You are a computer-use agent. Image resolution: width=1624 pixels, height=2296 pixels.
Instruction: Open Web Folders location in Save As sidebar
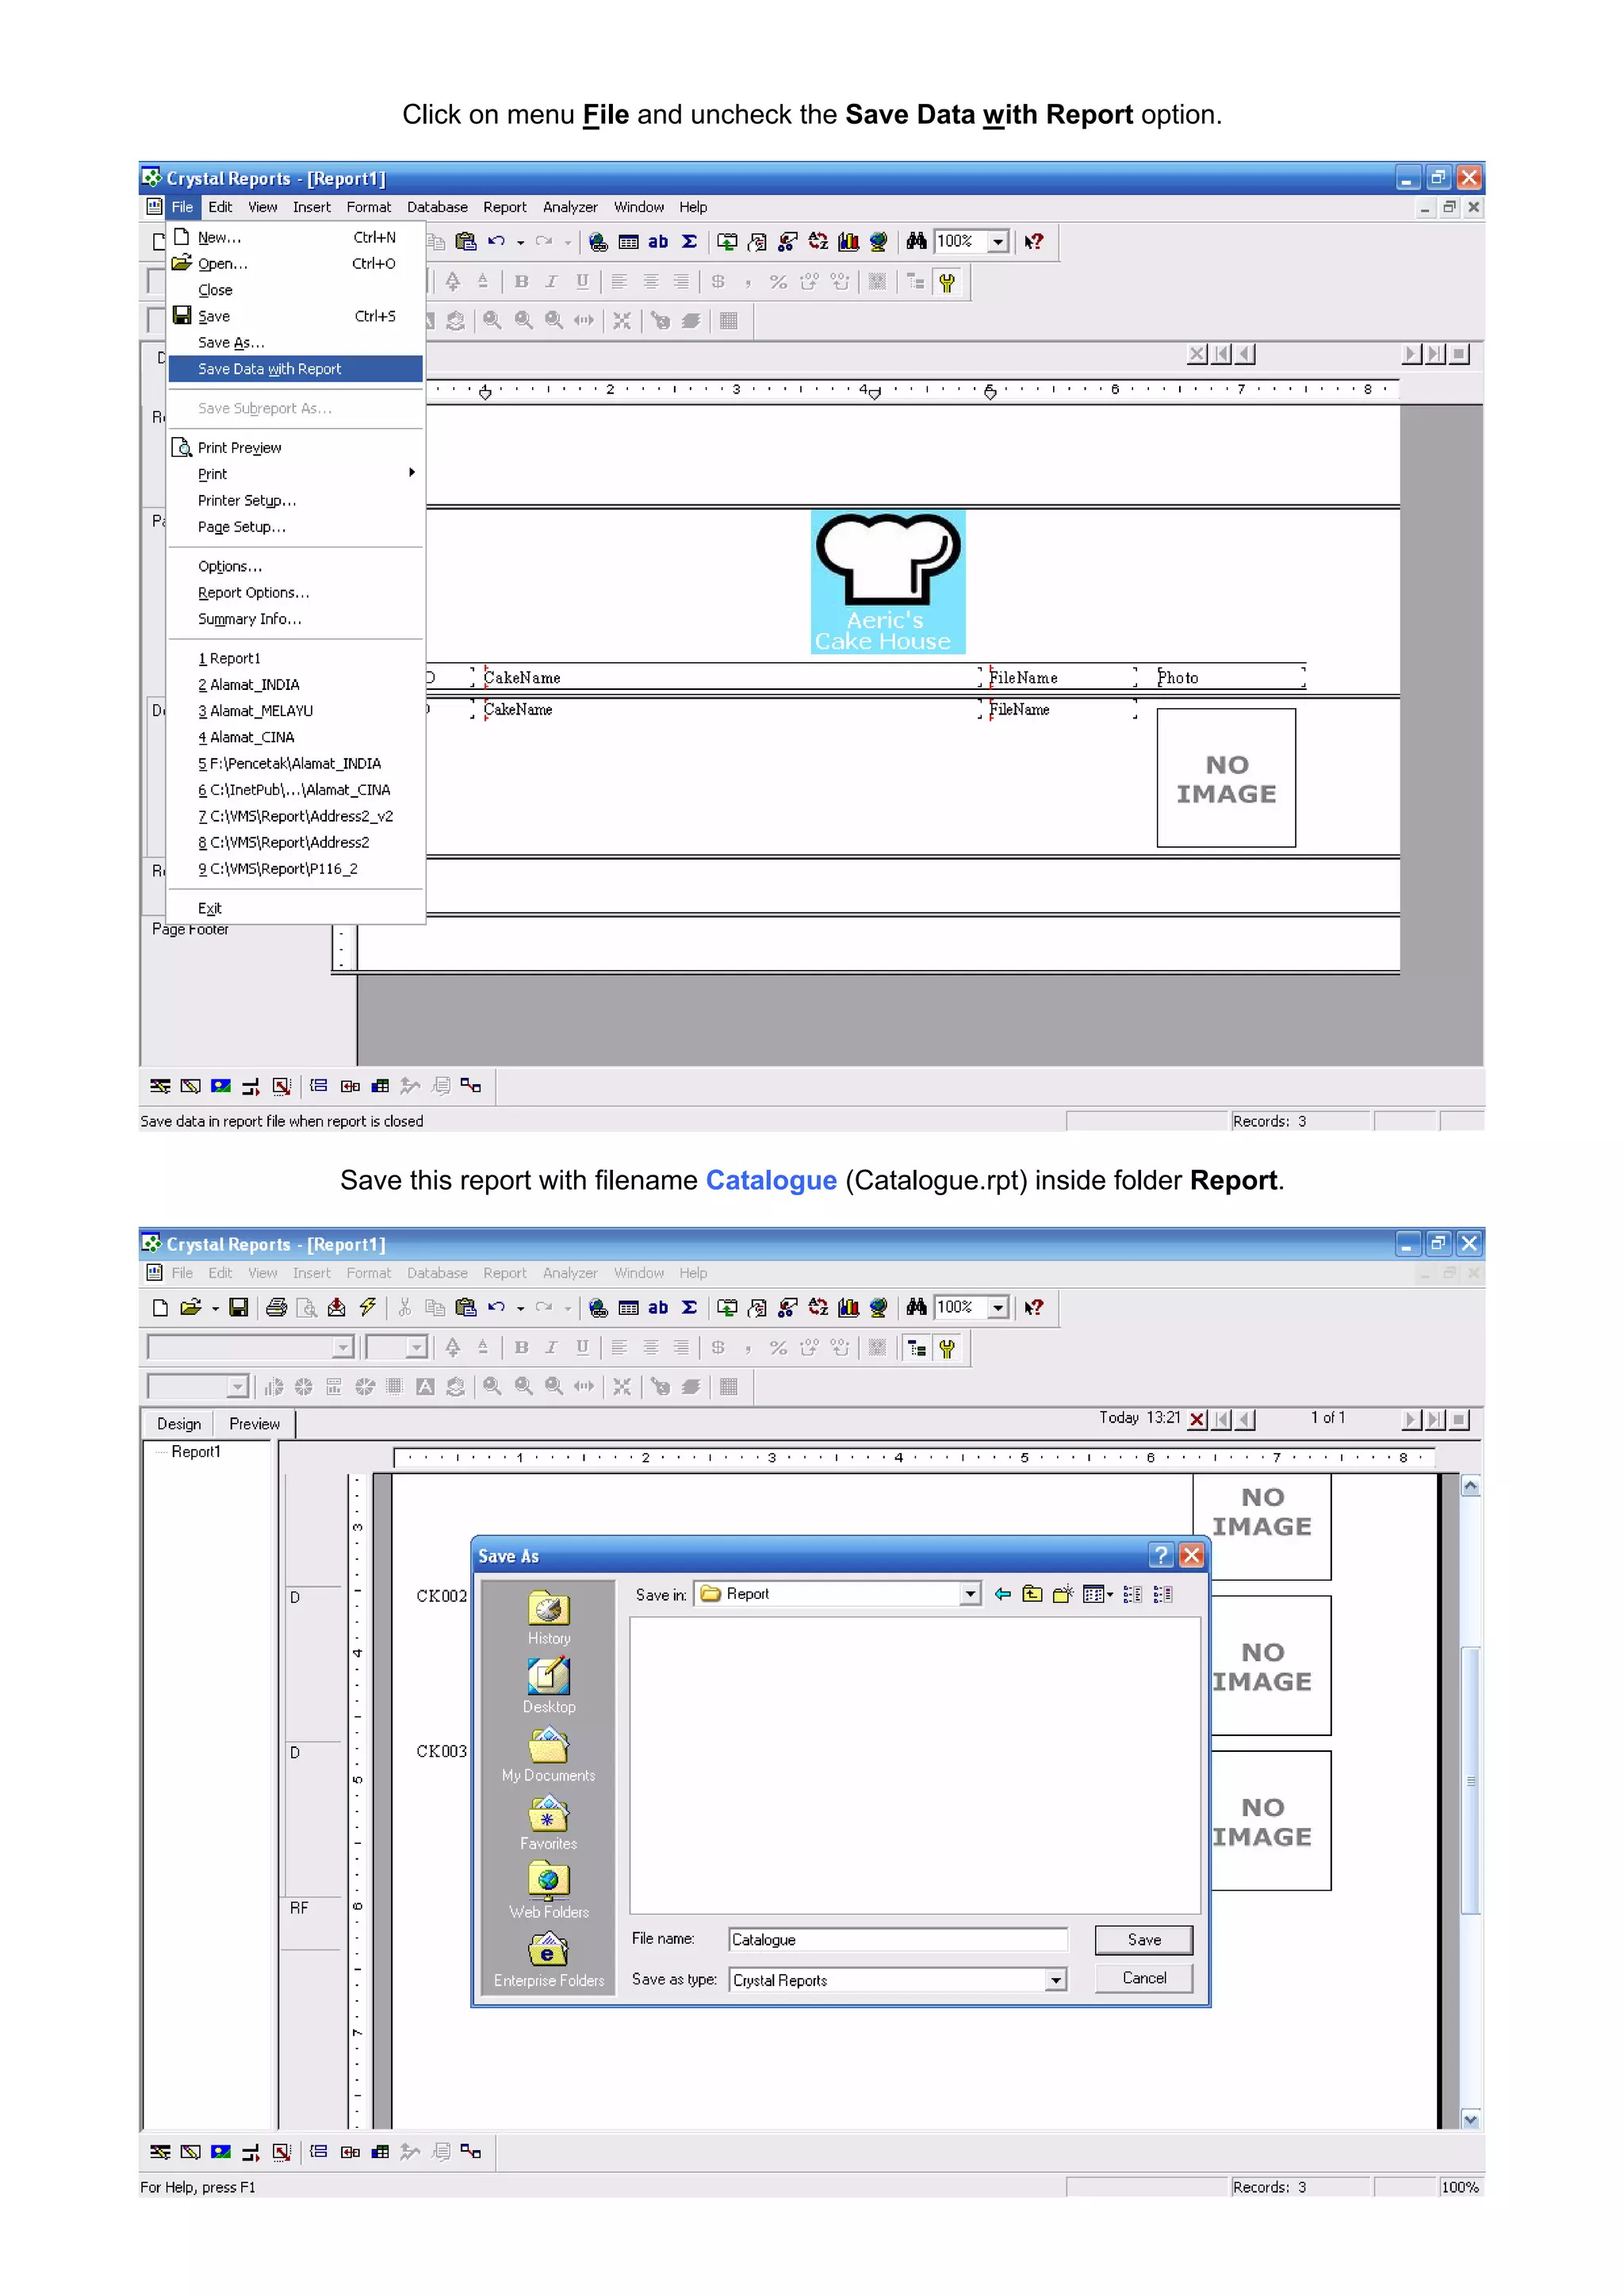[x=548, y=1890]
